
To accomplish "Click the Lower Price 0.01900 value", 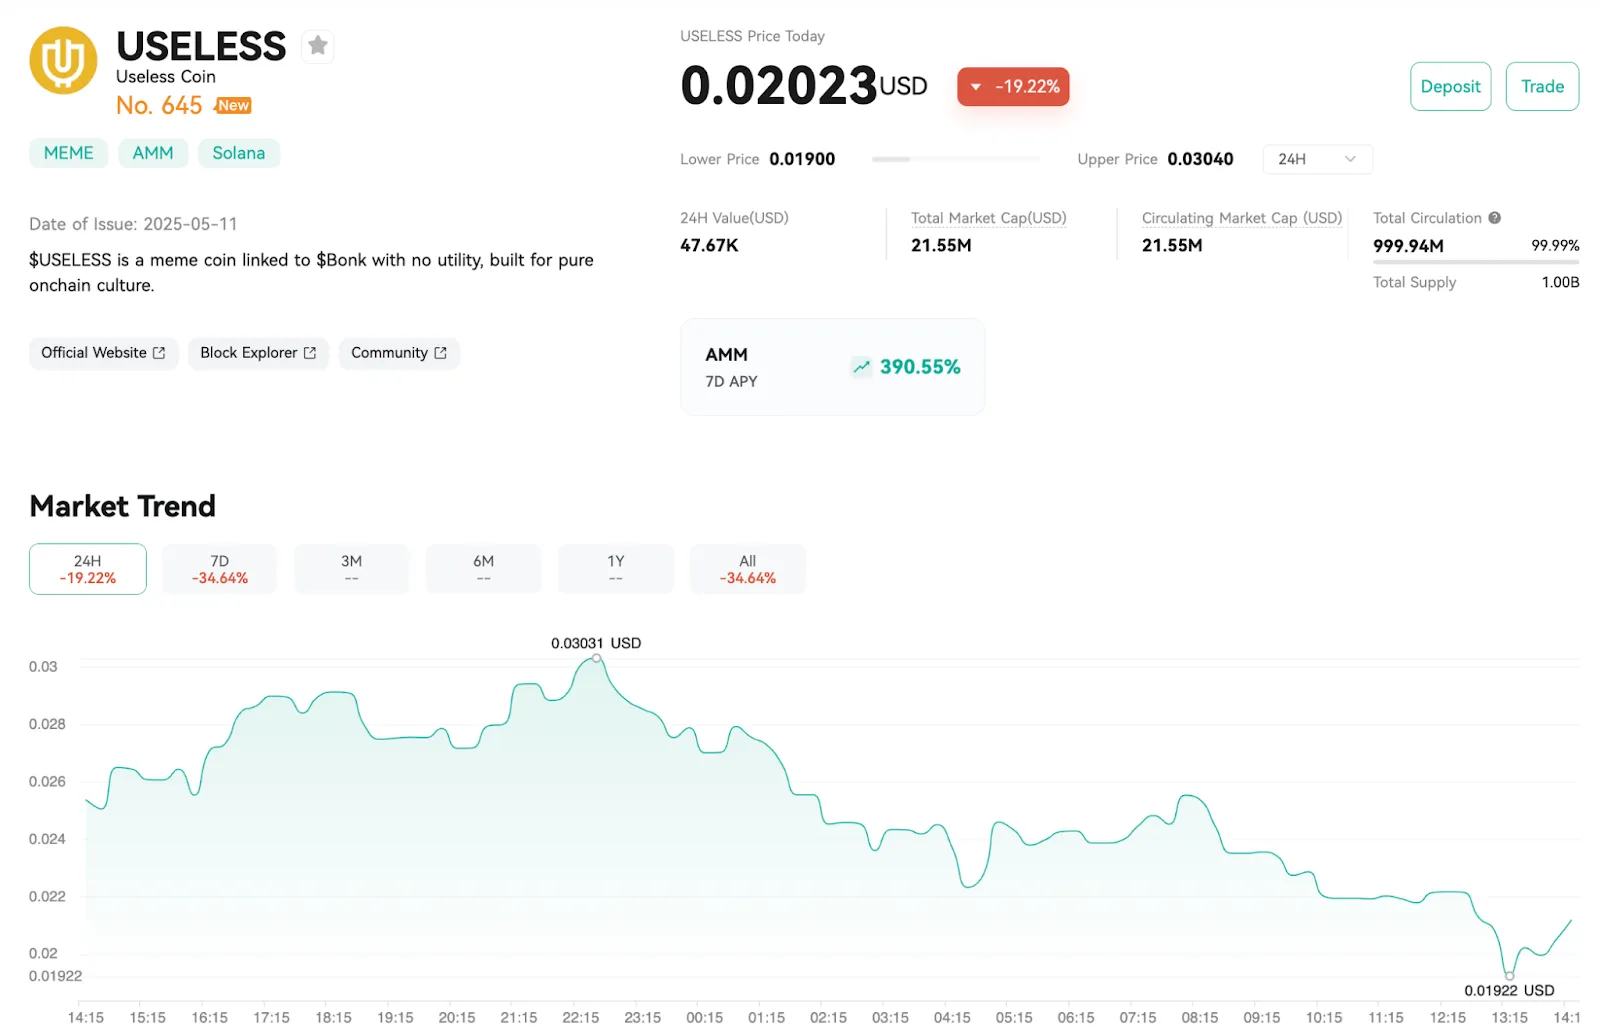I will pyautogui.click(x=802, y=159).
